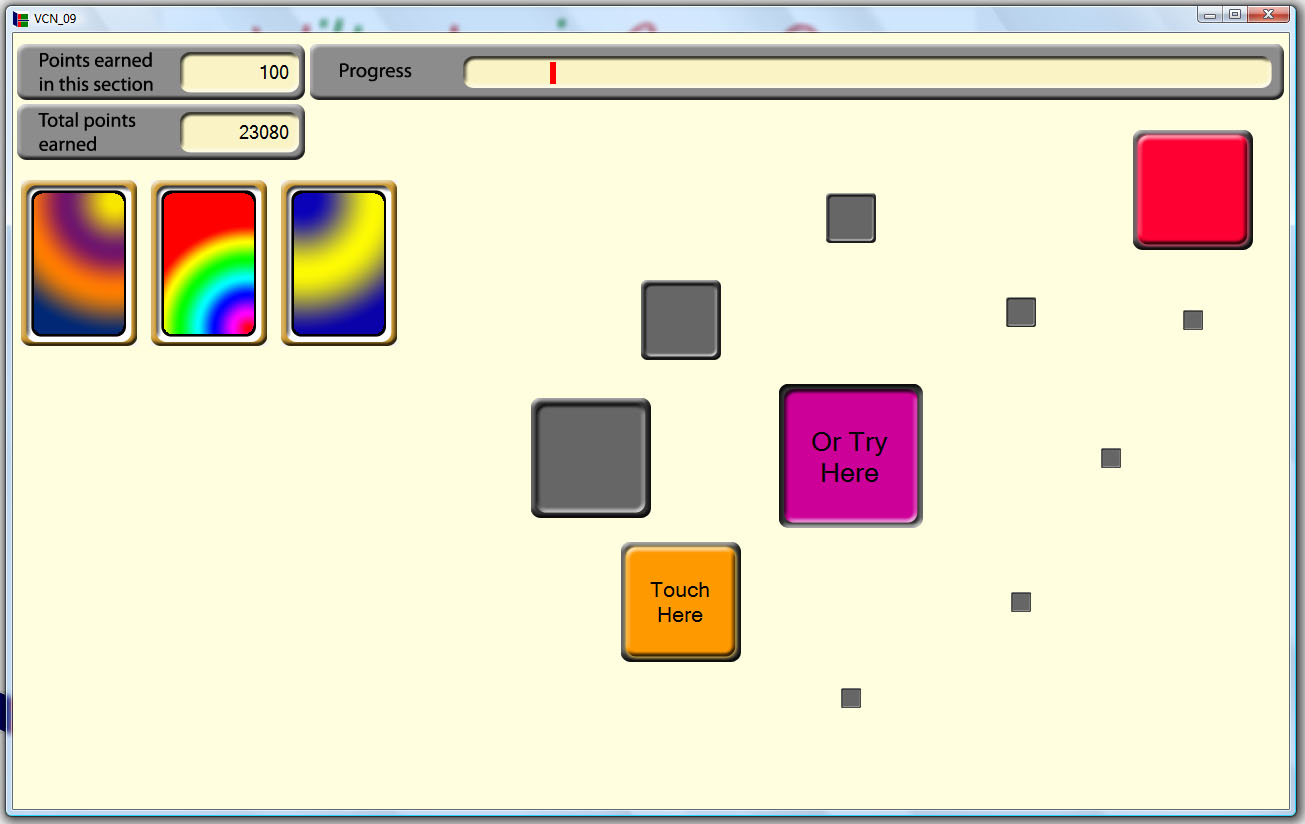Select the orange and purple gradient card
The width and height of the screenshot is (1305, 824).
pos(79,264)
